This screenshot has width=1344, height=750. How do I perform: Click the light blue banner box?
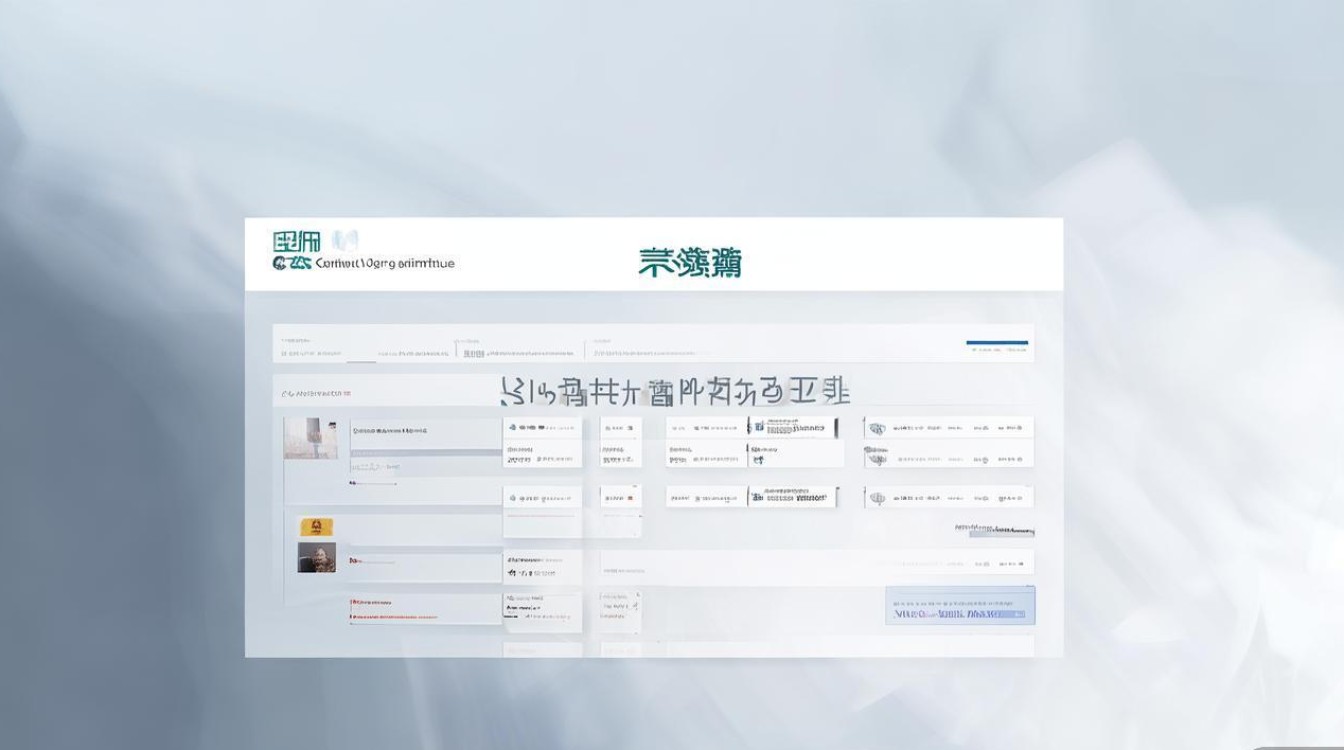[x=960, y=605]
